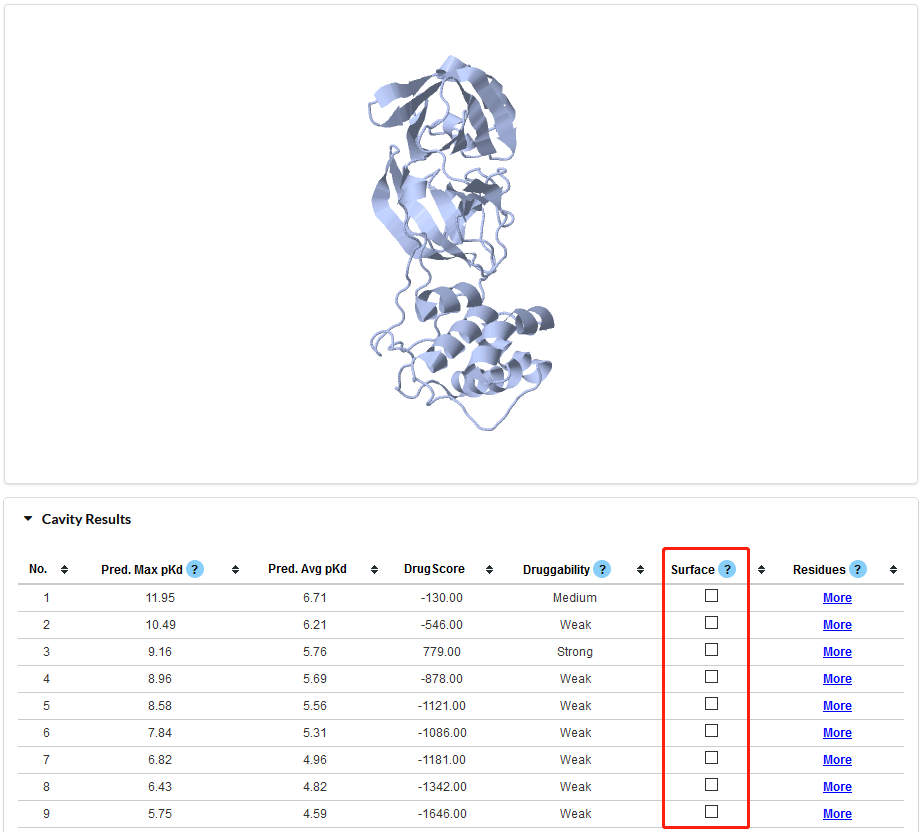
Task: Select the Pred. Max pKd value 11.95
Action: [161, 598]
